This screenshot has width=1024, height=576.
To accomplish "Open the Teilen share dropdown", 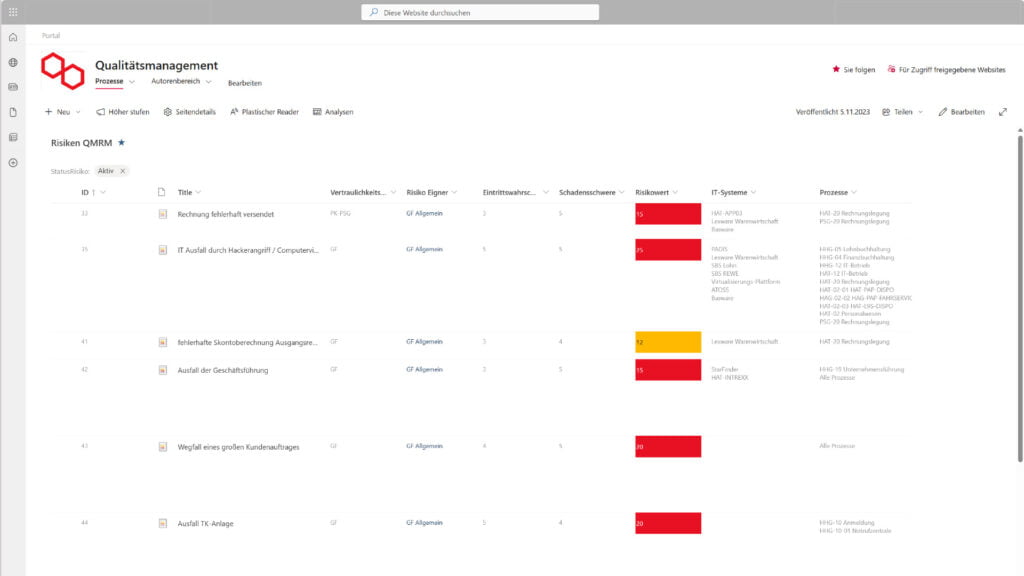I will click(902, 112).
